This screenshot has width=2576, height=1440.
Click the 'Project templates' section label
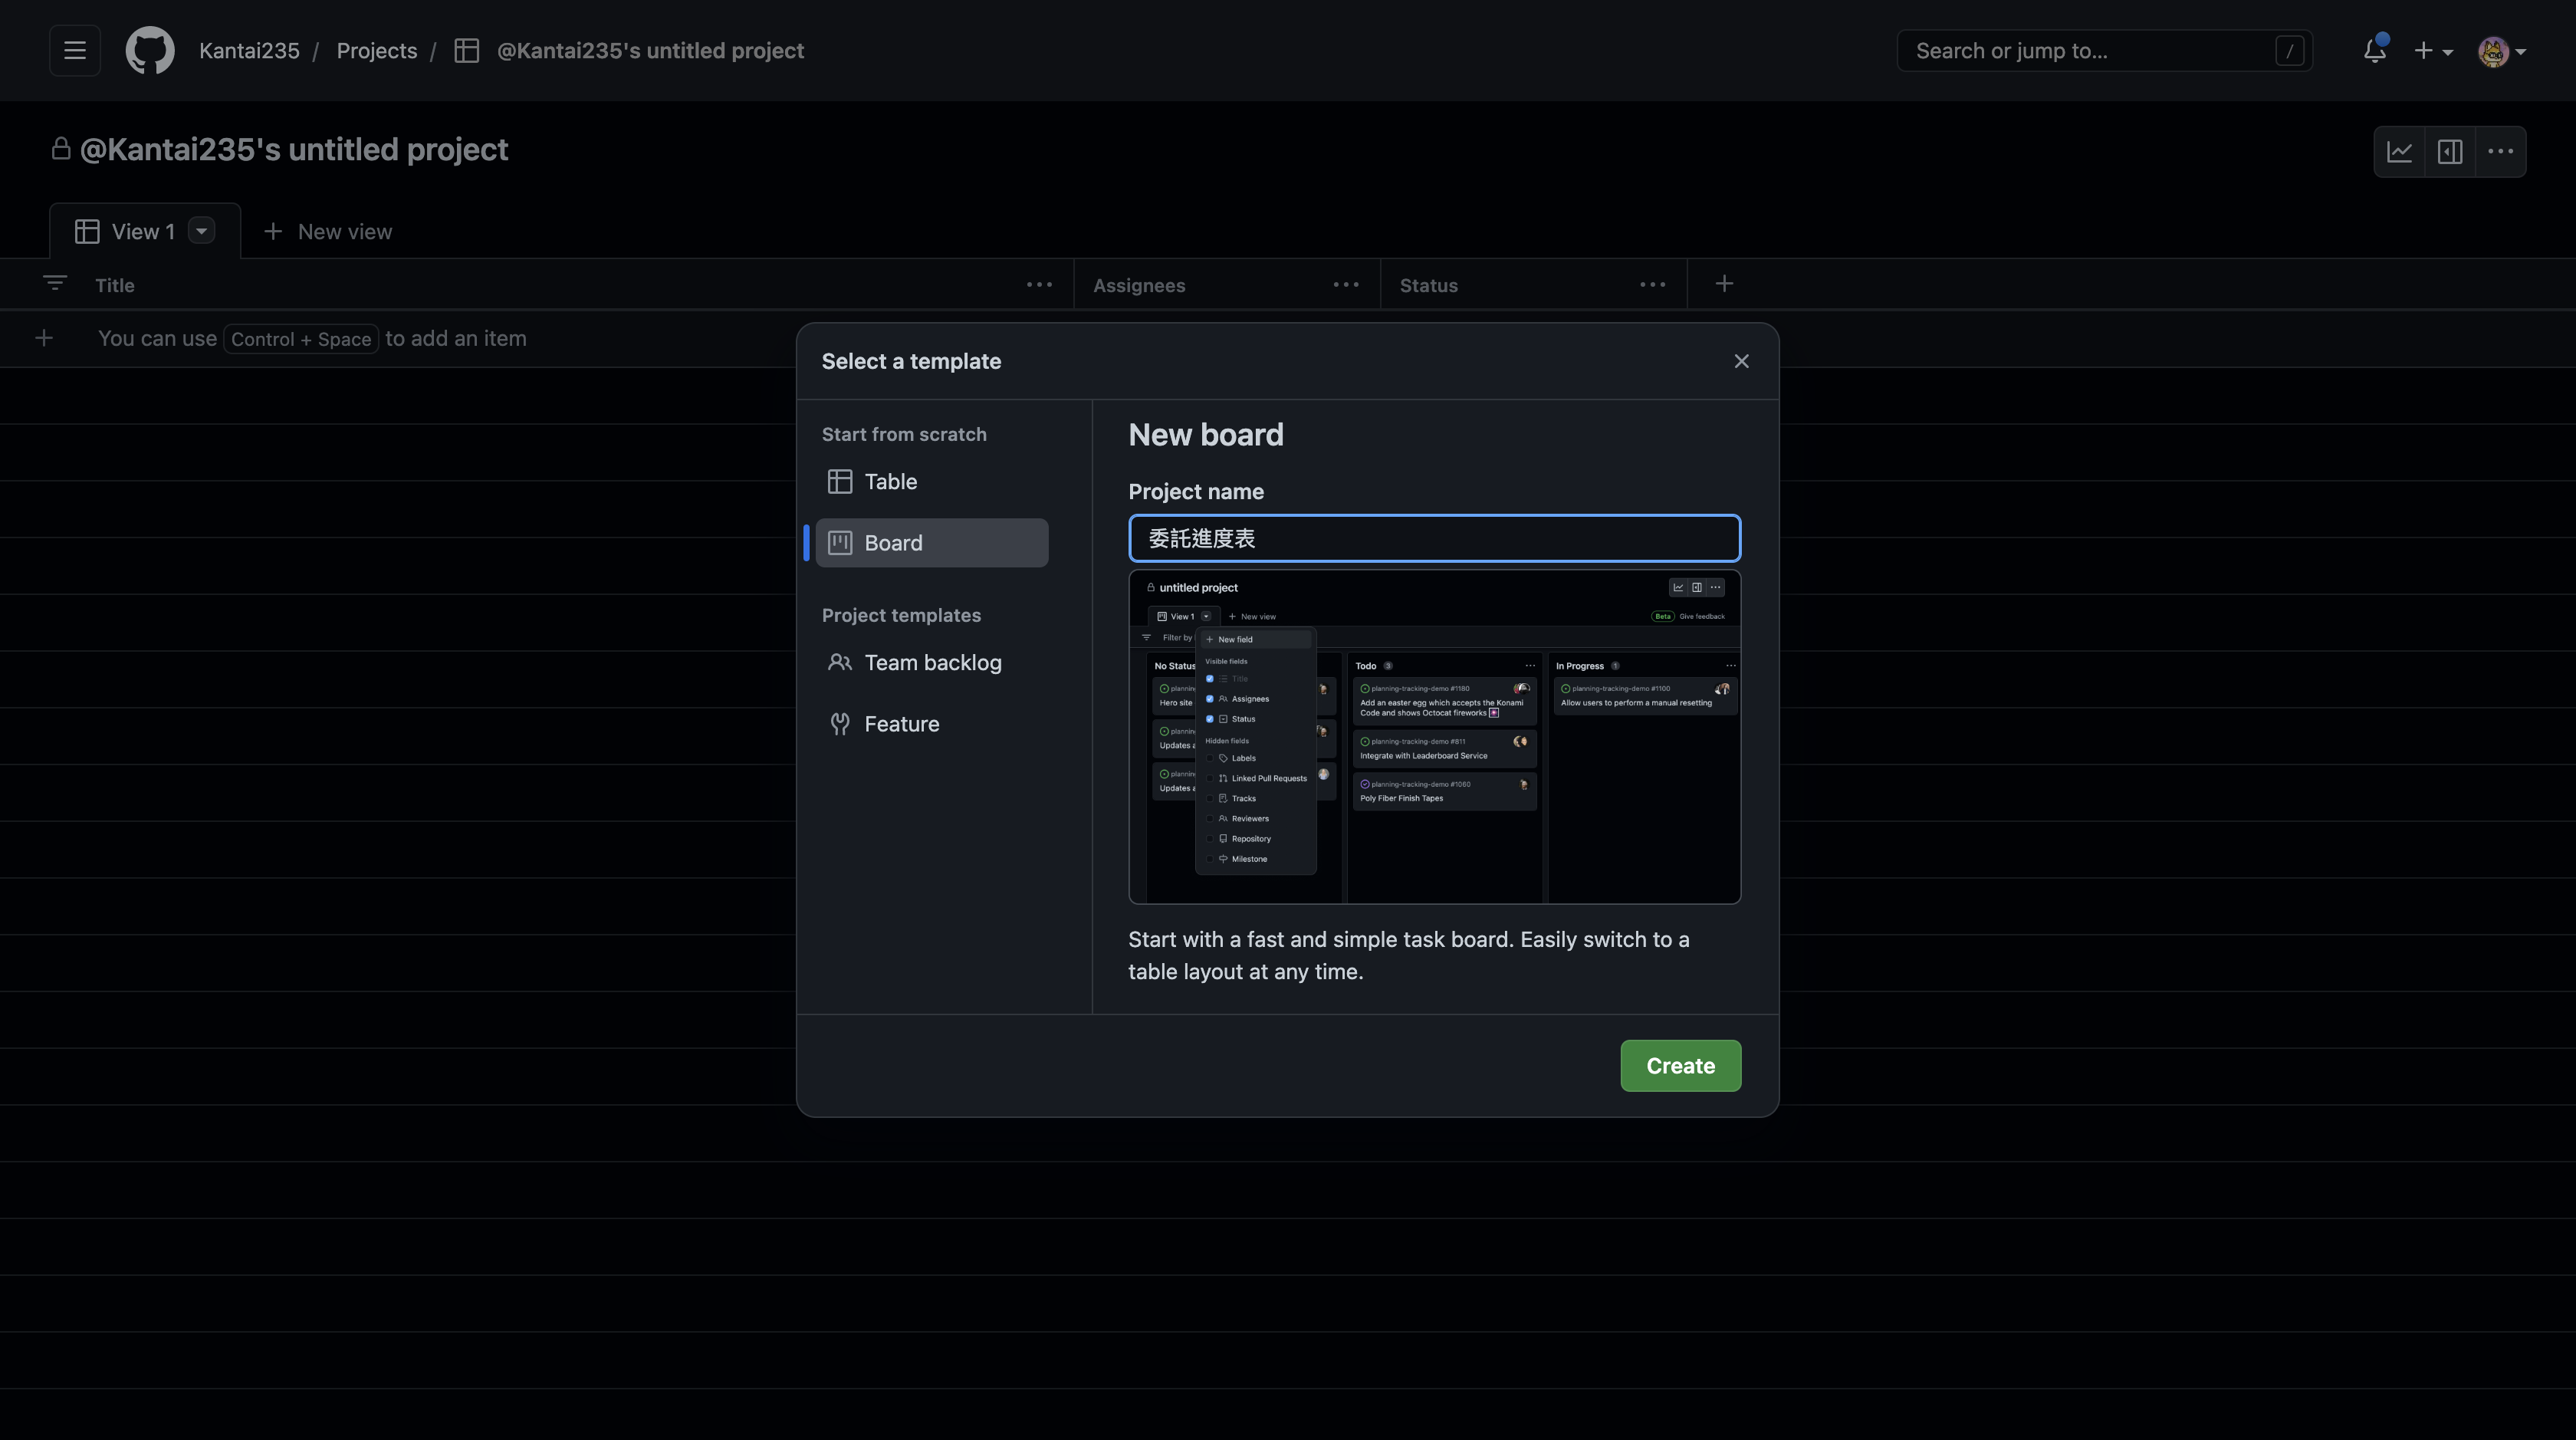(x=901, y=615)
